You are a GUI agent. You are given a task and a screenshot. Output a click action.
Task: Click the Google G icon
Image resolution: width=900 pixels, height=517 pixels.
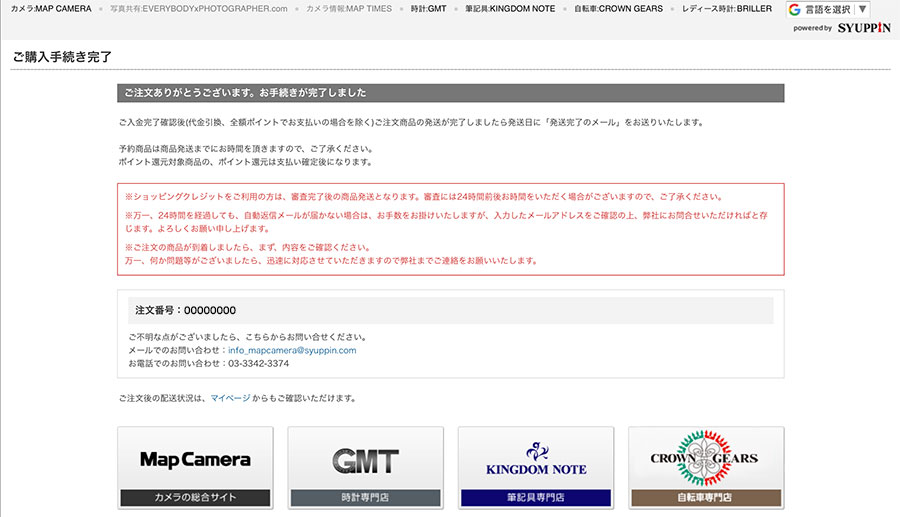click(795, 9)
